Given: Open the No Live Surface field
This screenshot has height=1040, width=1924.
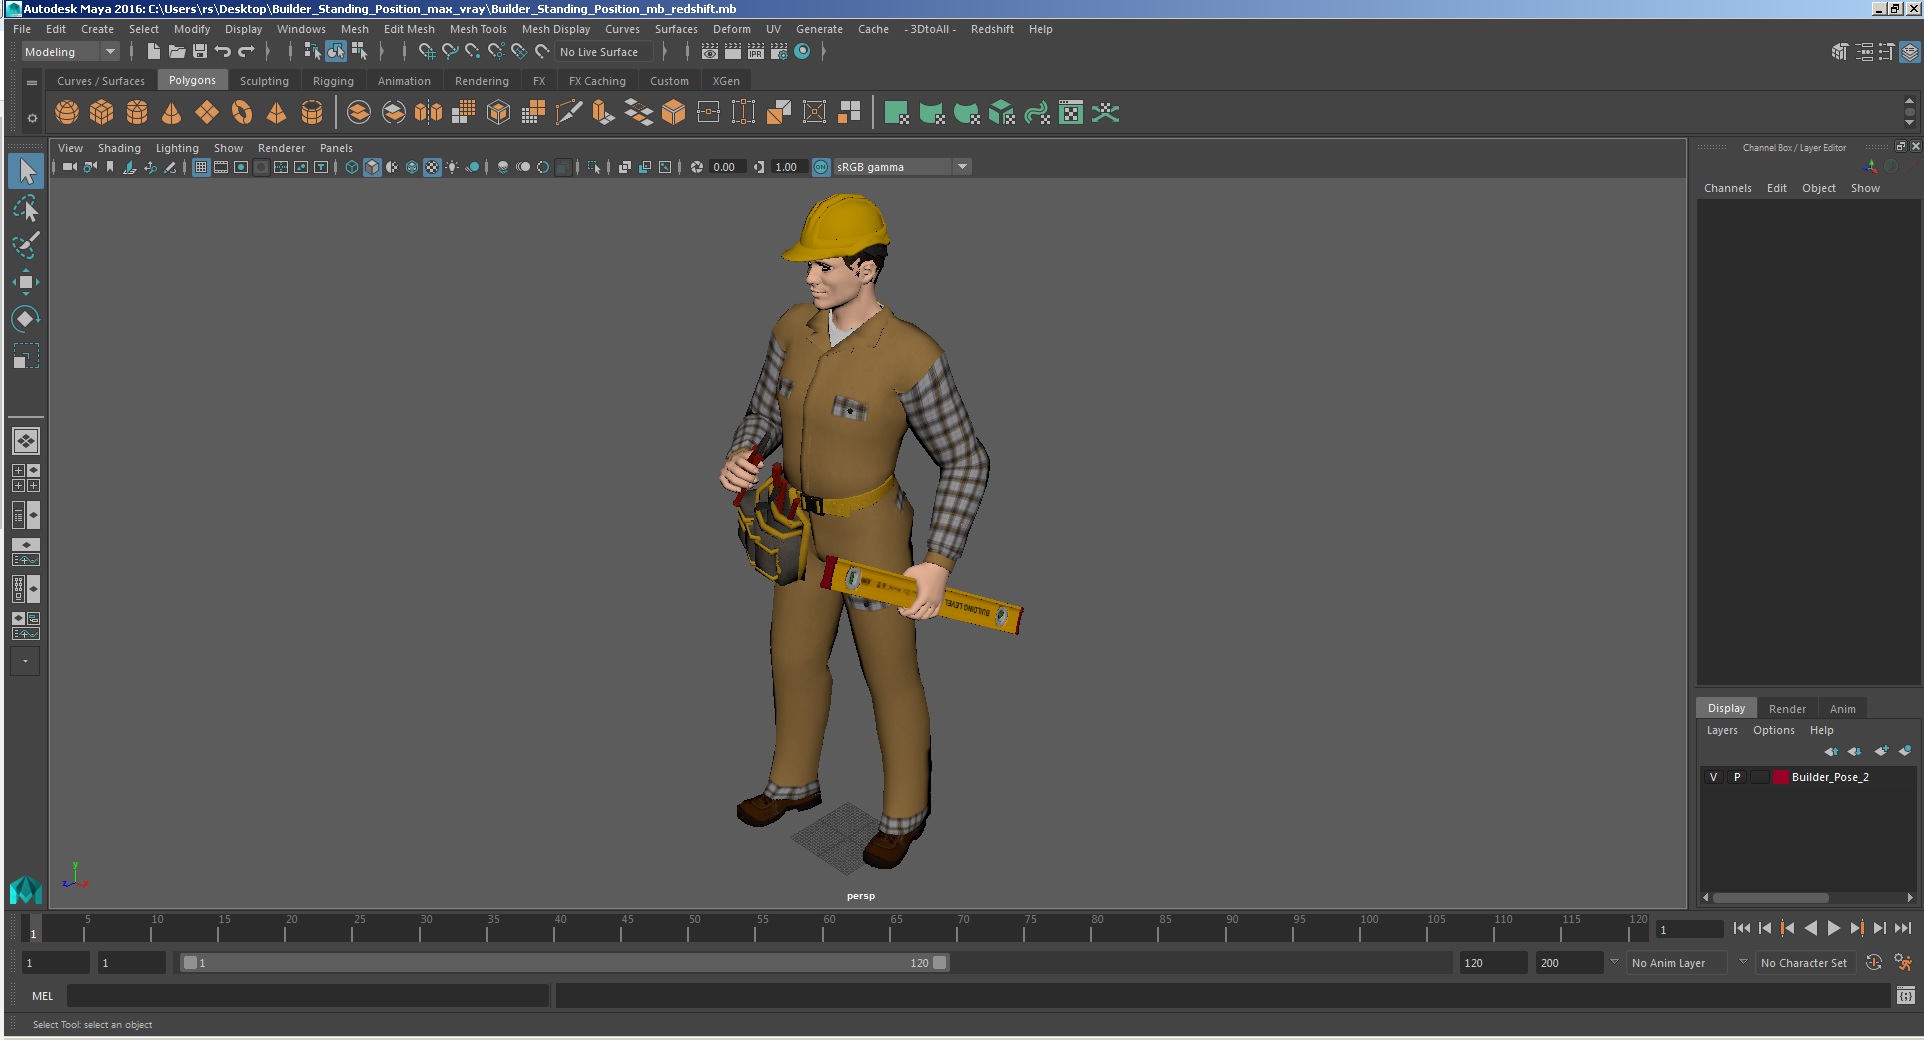Looking at the screenshot, I should 605,52.
